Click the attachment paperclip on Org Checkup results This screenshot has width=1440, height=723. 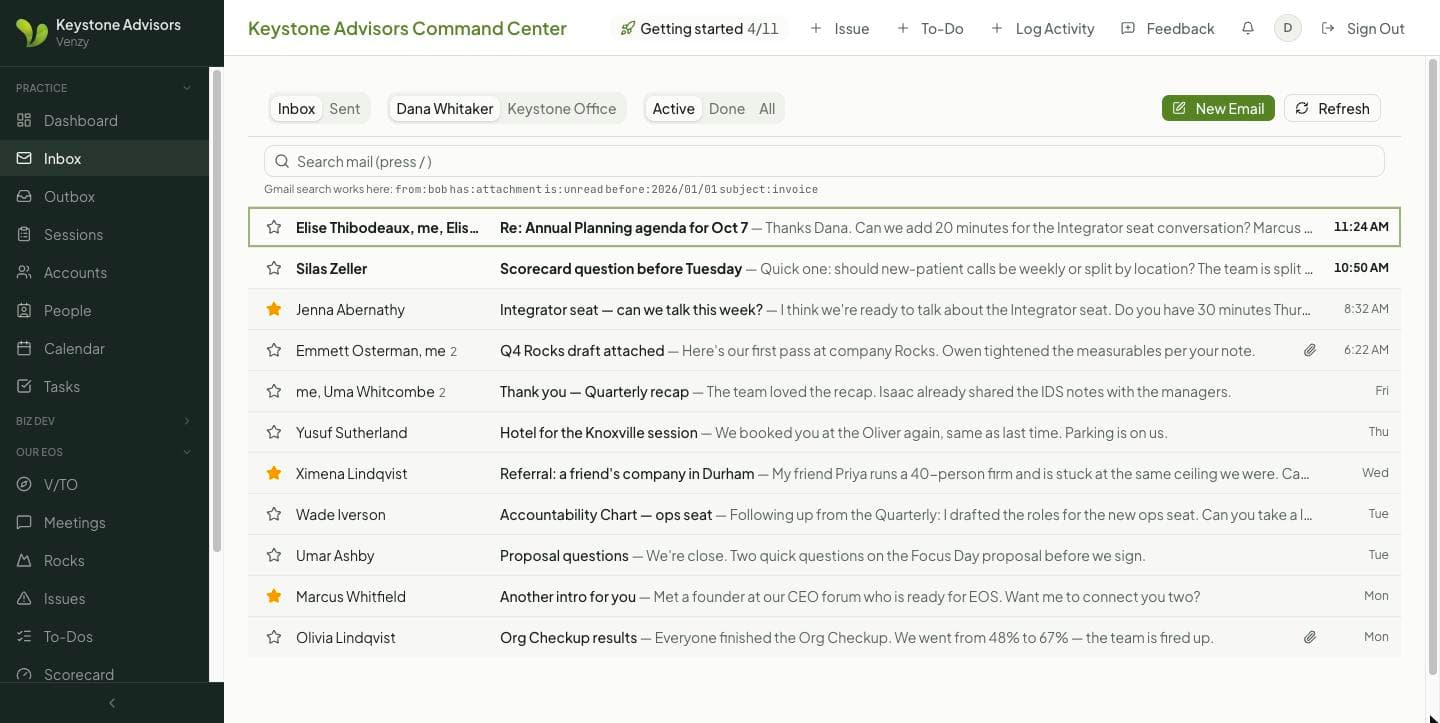(x=1309, y=637)
